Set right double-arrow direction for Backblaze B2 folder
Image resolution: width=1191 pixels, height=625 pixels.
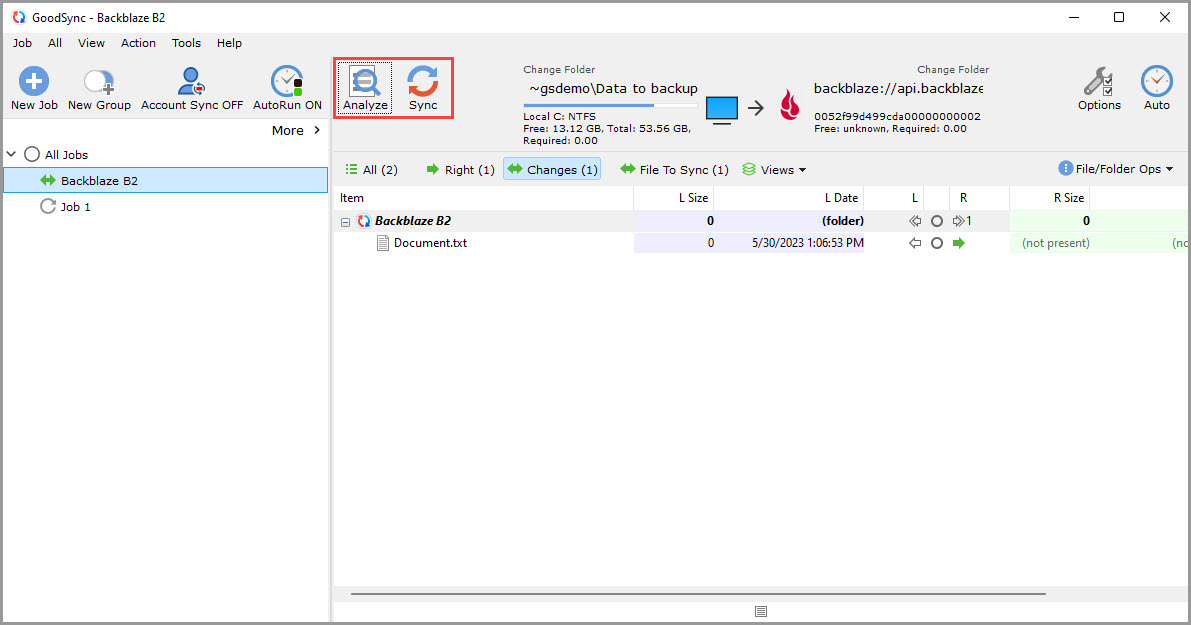point(959,221)
